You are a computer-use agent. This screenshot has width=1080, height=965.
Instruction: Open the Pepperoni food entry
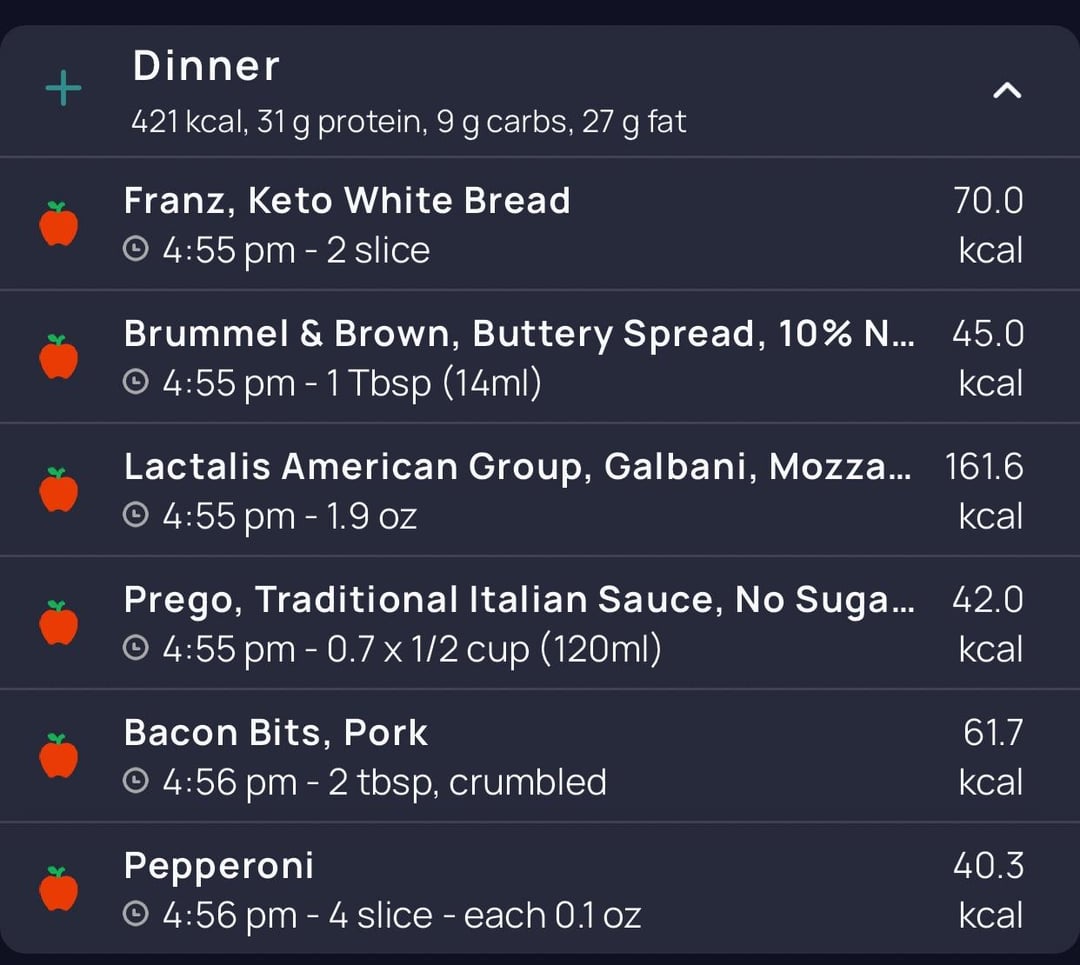pyautogui.click(x=219, y=866)
